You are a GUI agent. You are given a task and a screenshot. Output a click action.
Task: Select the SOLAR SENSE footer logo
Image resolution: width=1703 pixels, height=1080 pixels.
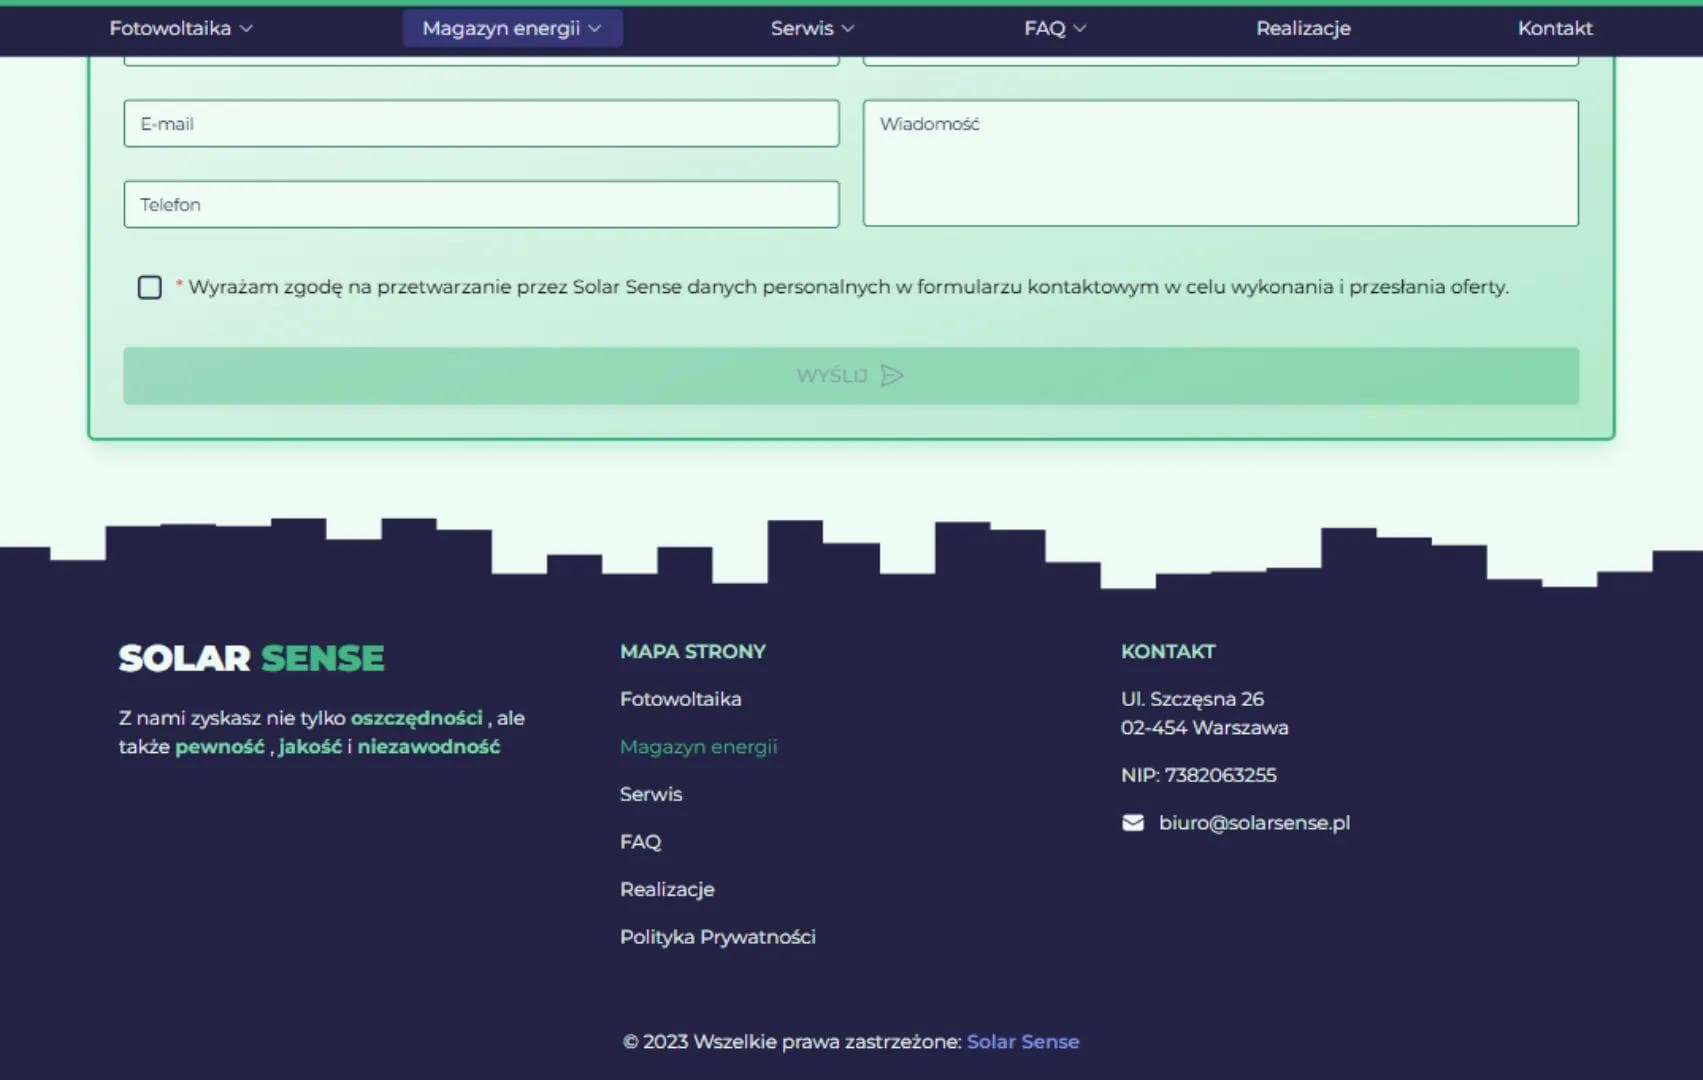point(251,657)
